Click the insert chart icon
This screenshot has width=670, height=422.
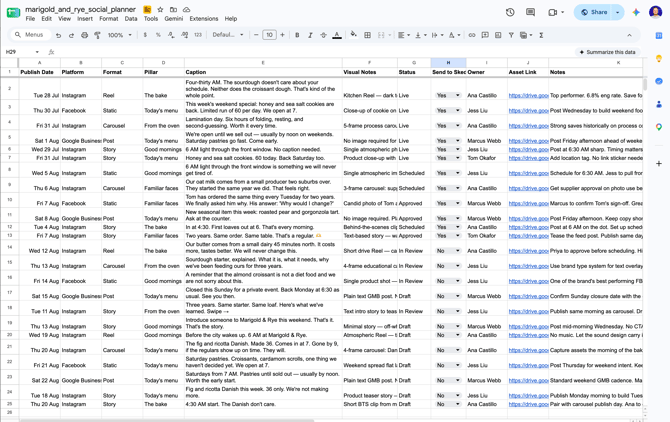pos(498,35)
